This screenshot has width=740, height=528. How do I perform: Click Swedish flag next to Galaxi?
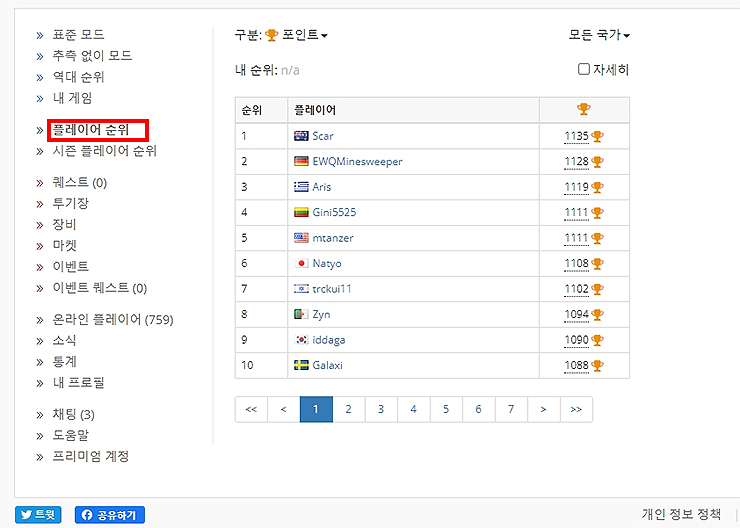(301, 366)
